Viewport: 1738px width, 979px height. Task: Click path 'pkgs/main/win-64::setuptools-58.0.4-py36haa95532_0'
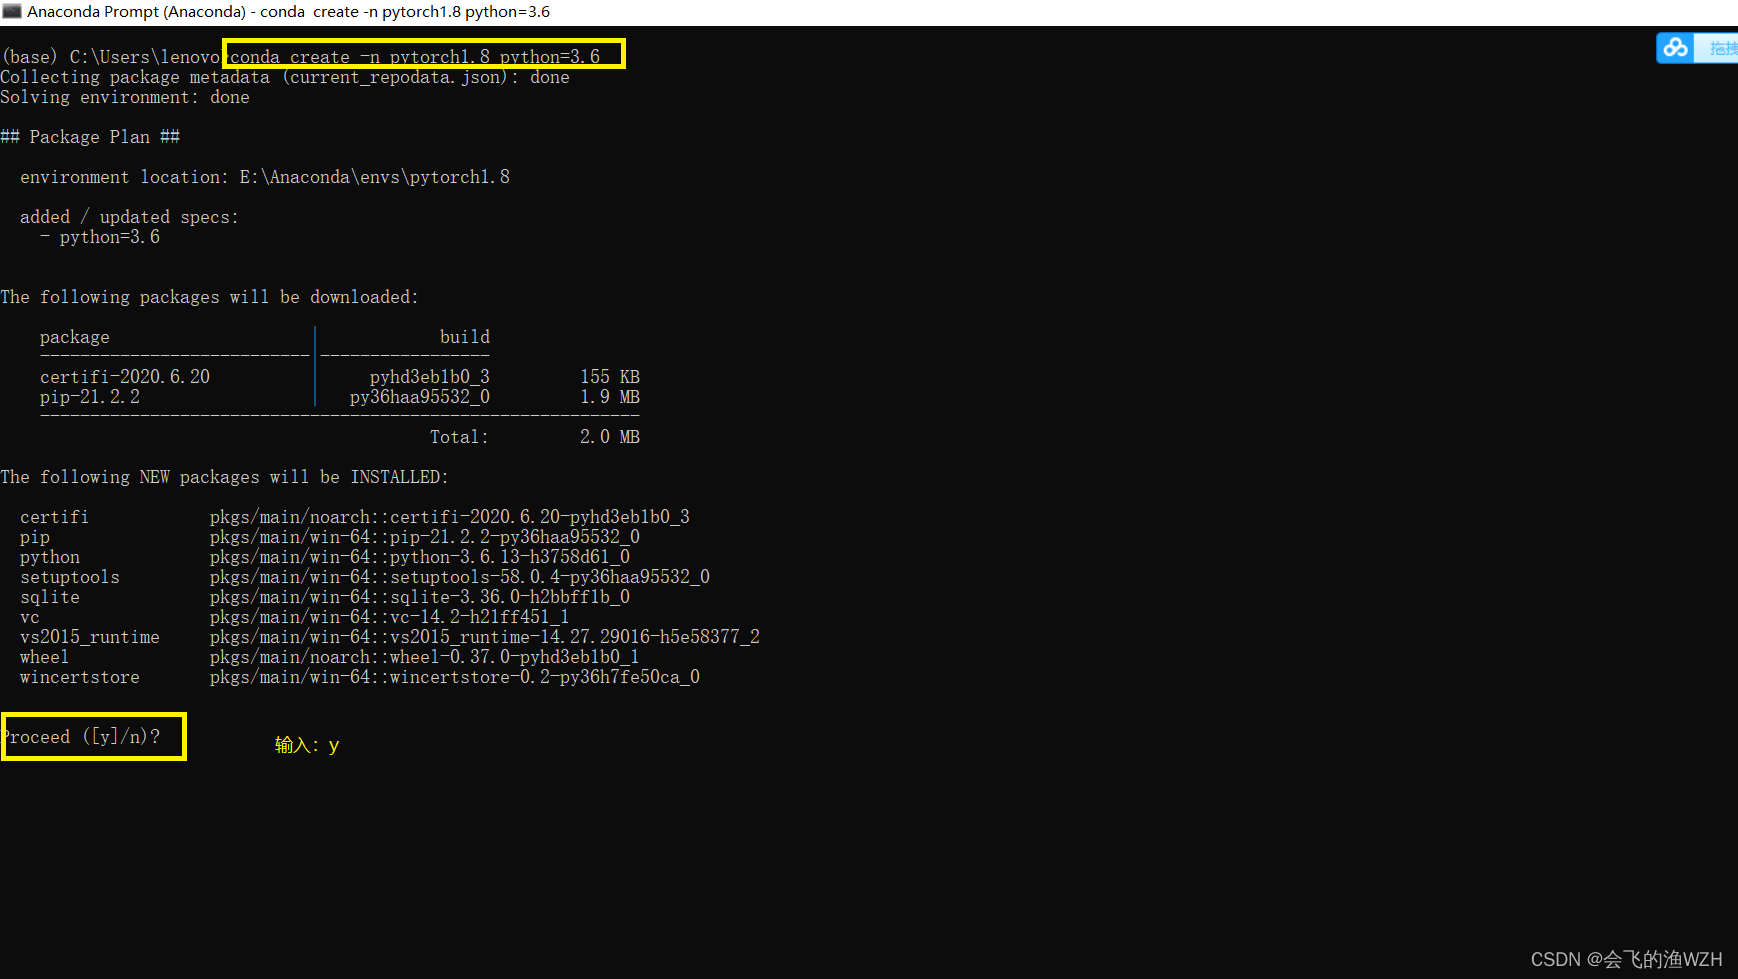[x=460, y=577]
